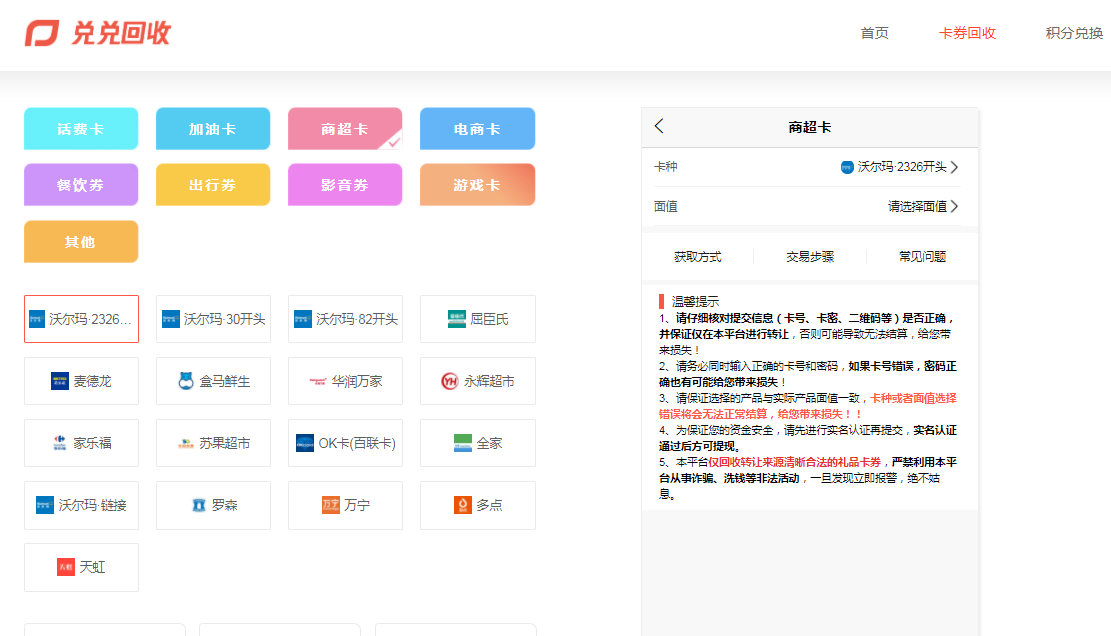Select the 餐饮券 category
1111x636 pixels.
[81, 185]
